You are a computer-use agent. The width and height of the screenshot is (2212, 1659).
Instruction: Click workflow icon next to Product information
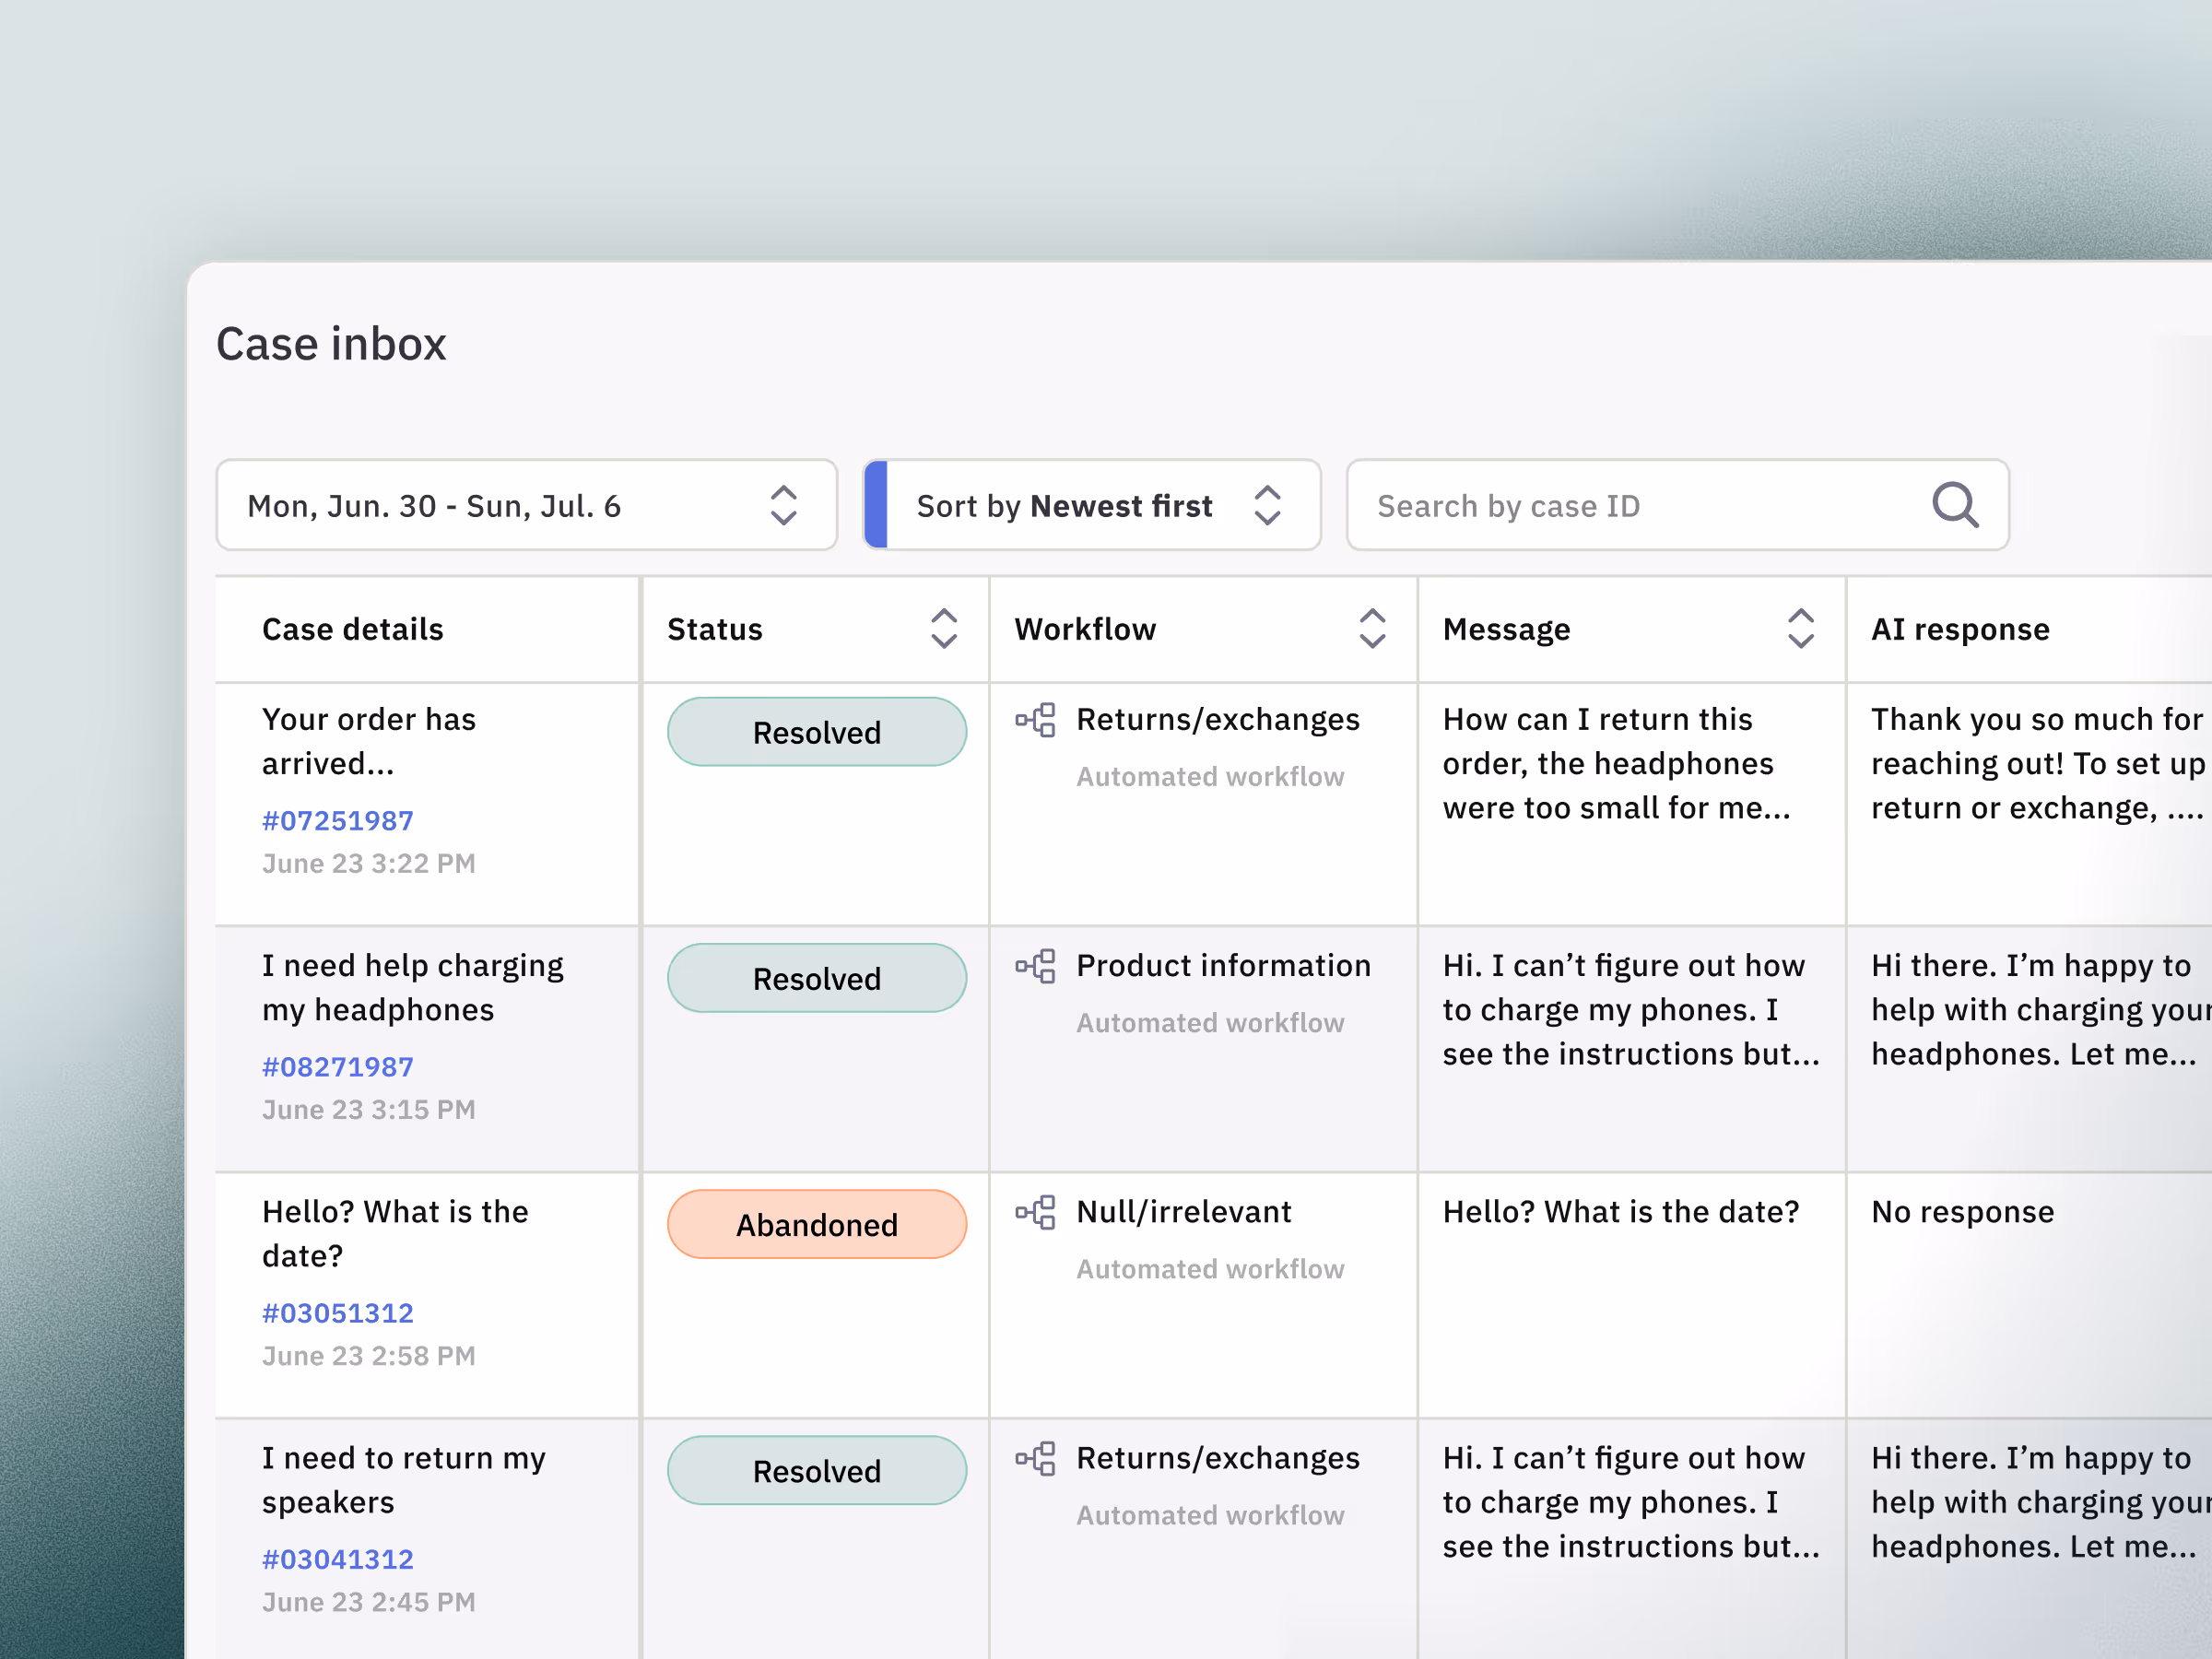click(x=1036, y=966)
